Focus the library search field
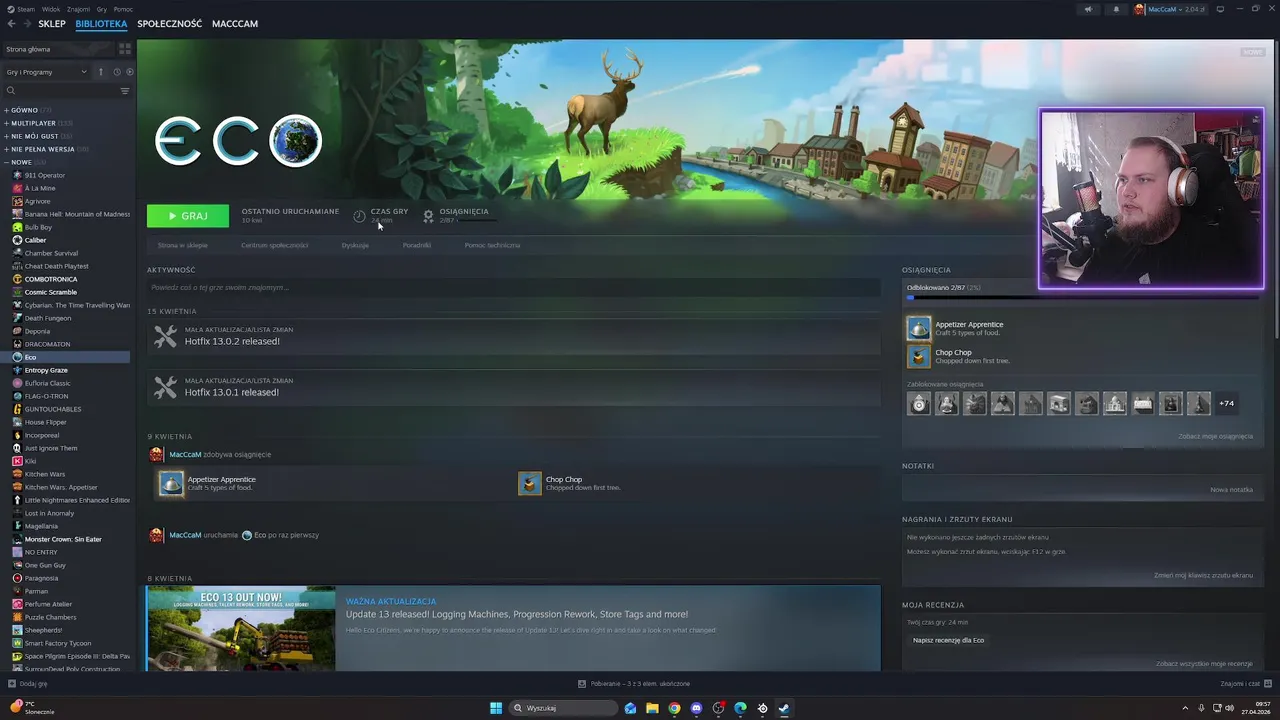The height and width of the screenshot is (720, 1280). (60, 91)
